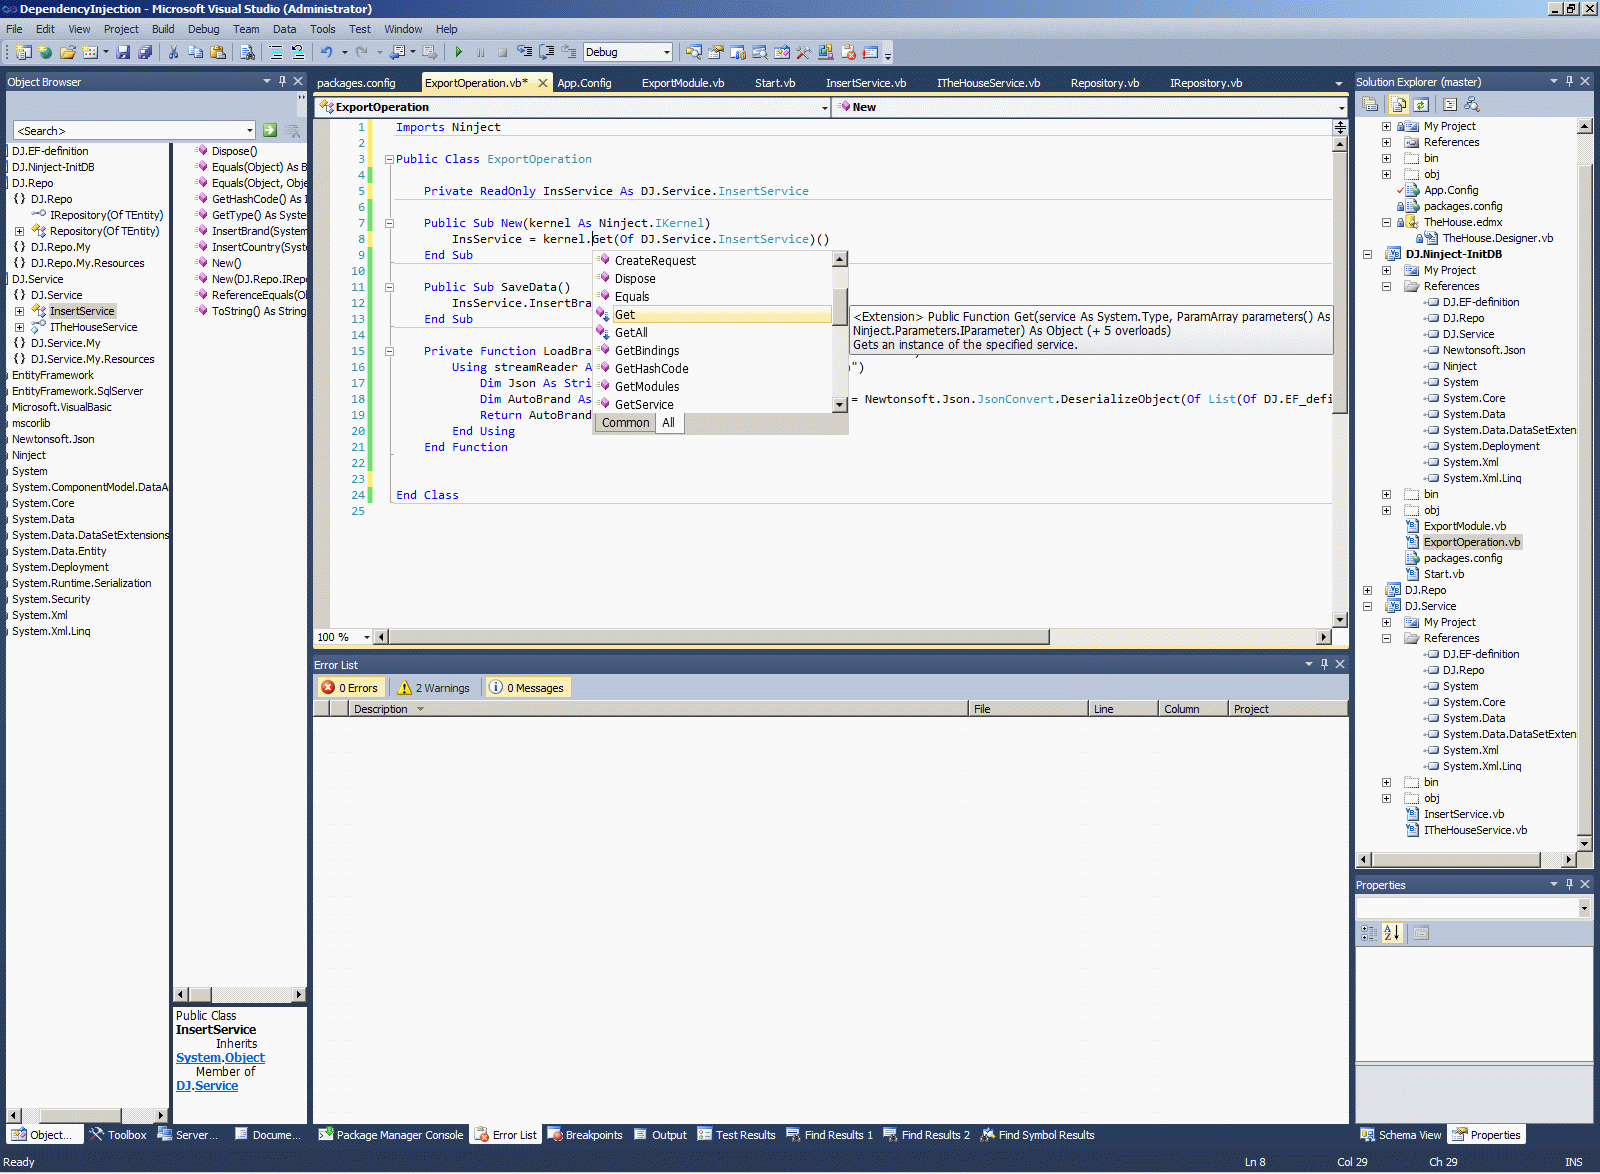Image resolution: width=1600 pixels, height=1174 pixels.
Task: Switch to the InsertService.vb tab
Action: 865,83
